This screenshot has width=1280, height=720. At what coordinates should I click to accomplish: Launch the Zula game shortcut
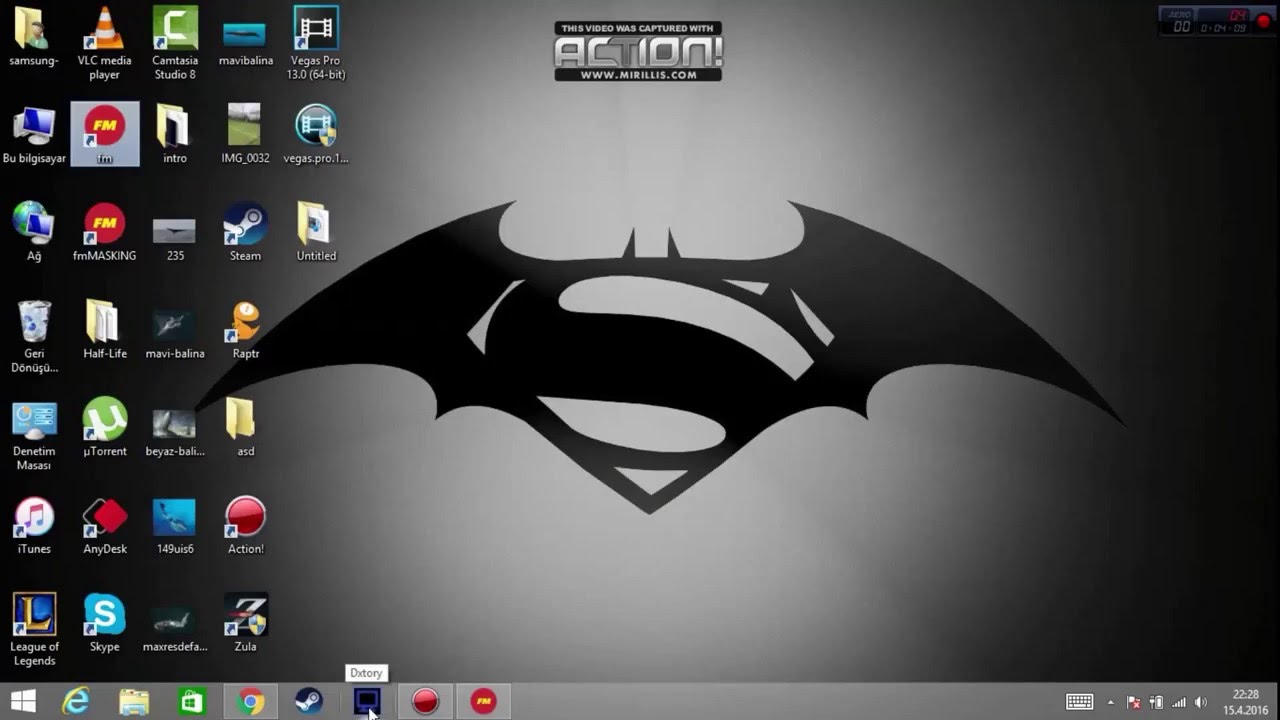(x=245, y=622)
